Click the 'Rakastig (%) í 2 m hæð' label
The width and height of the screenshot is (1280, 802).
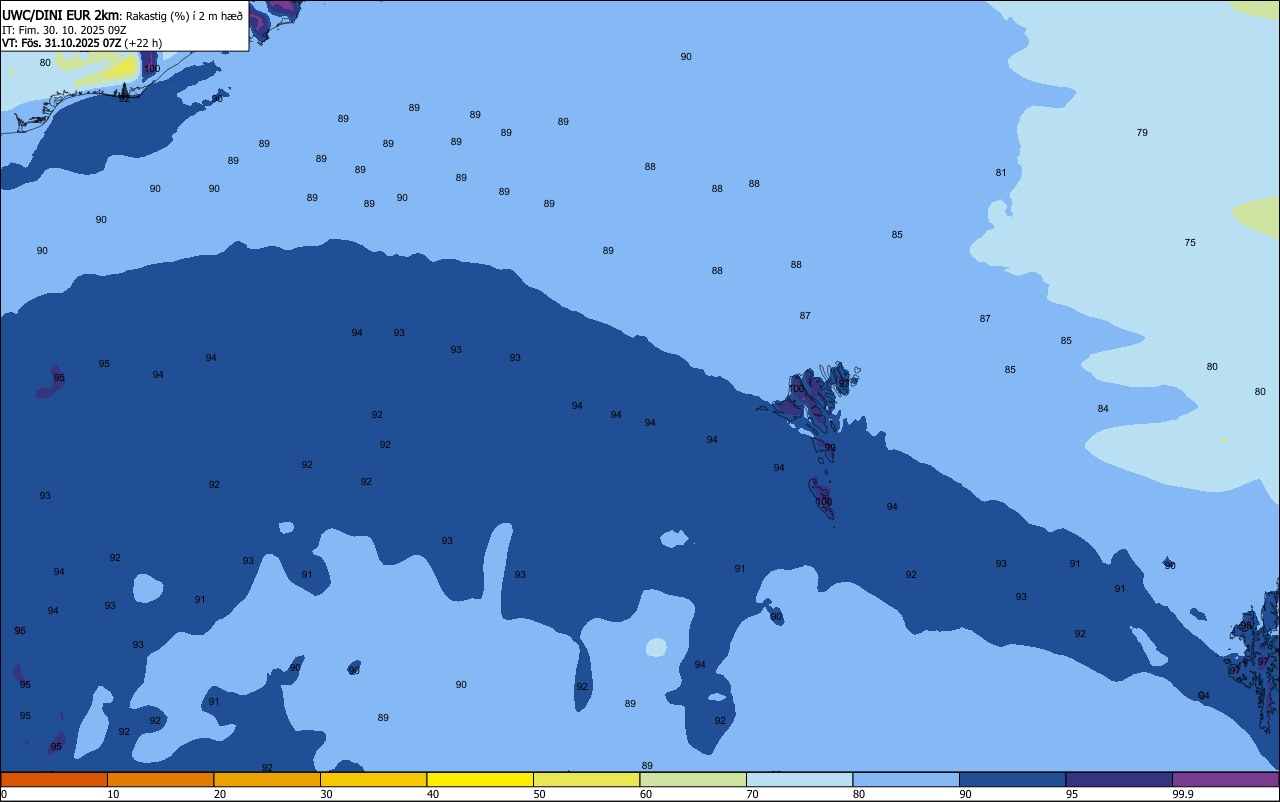pos(184,16)
